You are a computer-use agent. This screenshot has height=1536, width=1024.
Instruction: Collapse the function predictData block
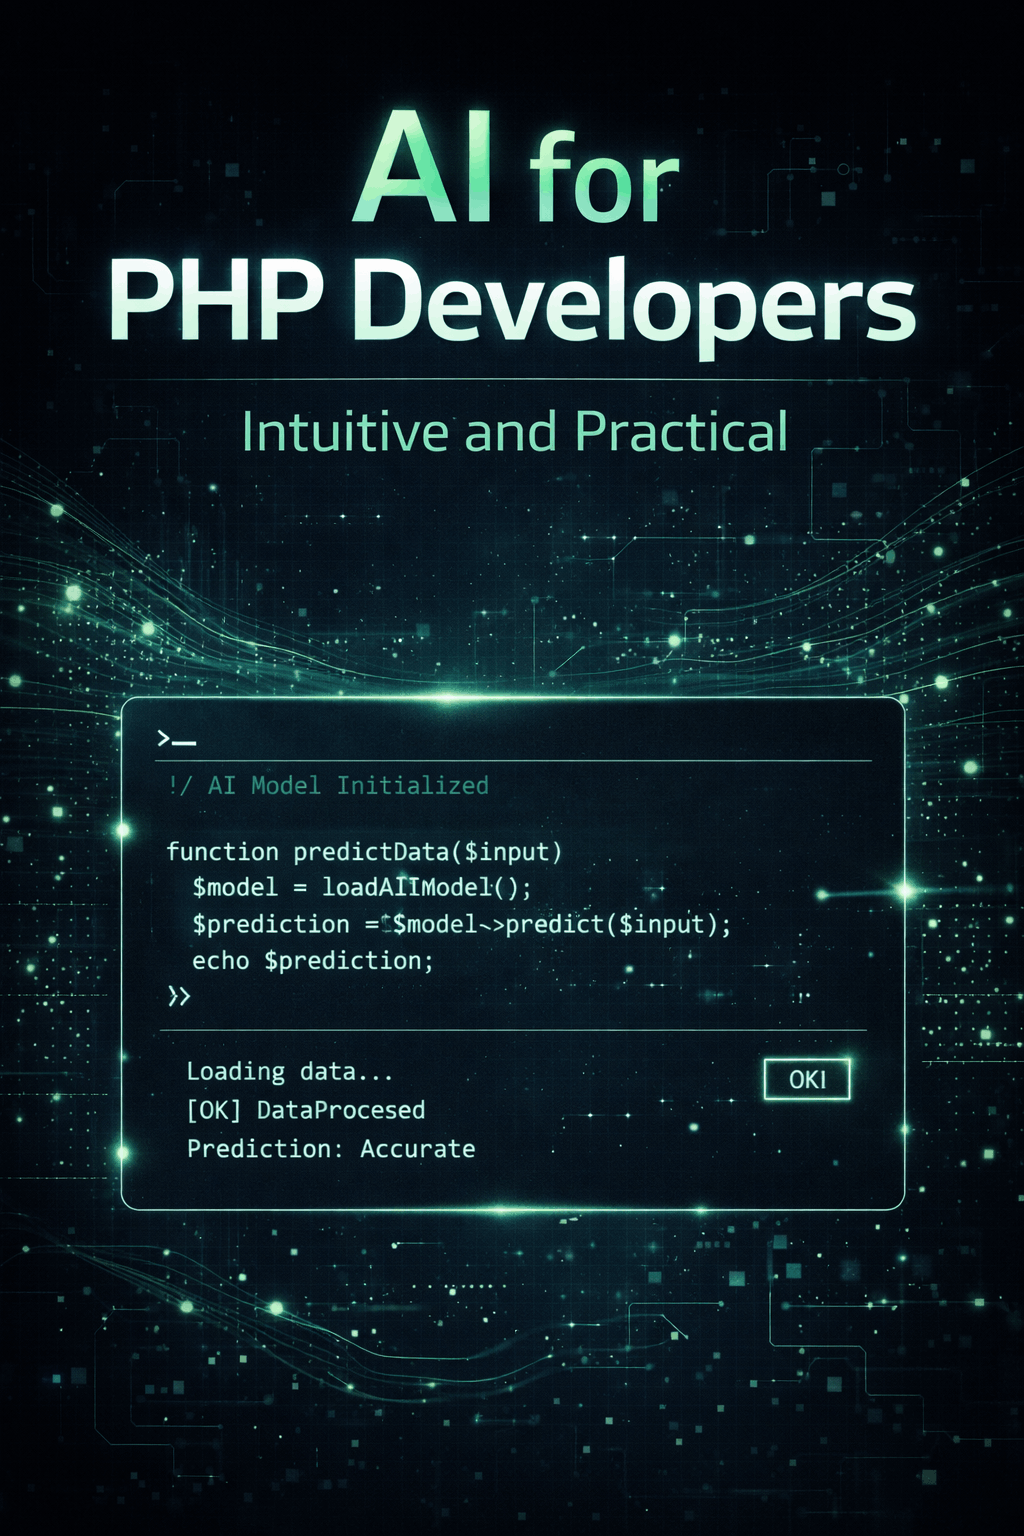click(365, 852)
